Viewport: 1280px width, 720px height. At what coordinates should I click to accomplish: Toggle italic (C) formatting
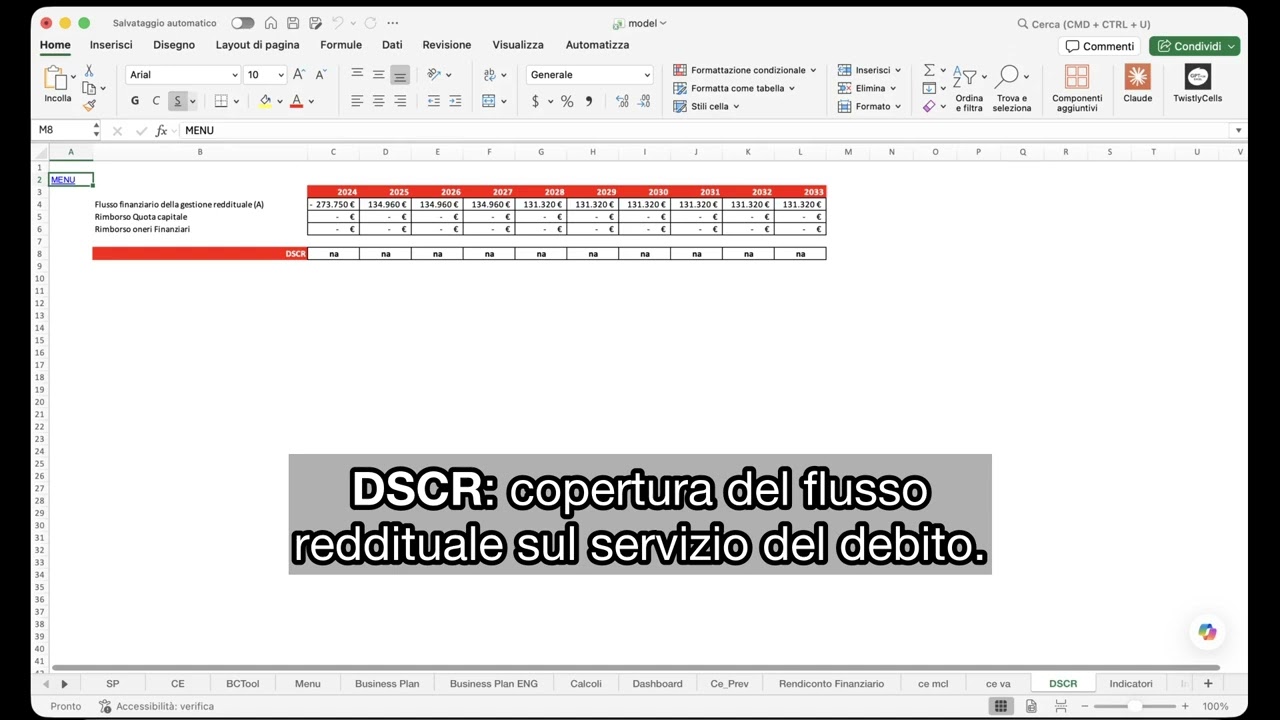[x=156, y=101]
